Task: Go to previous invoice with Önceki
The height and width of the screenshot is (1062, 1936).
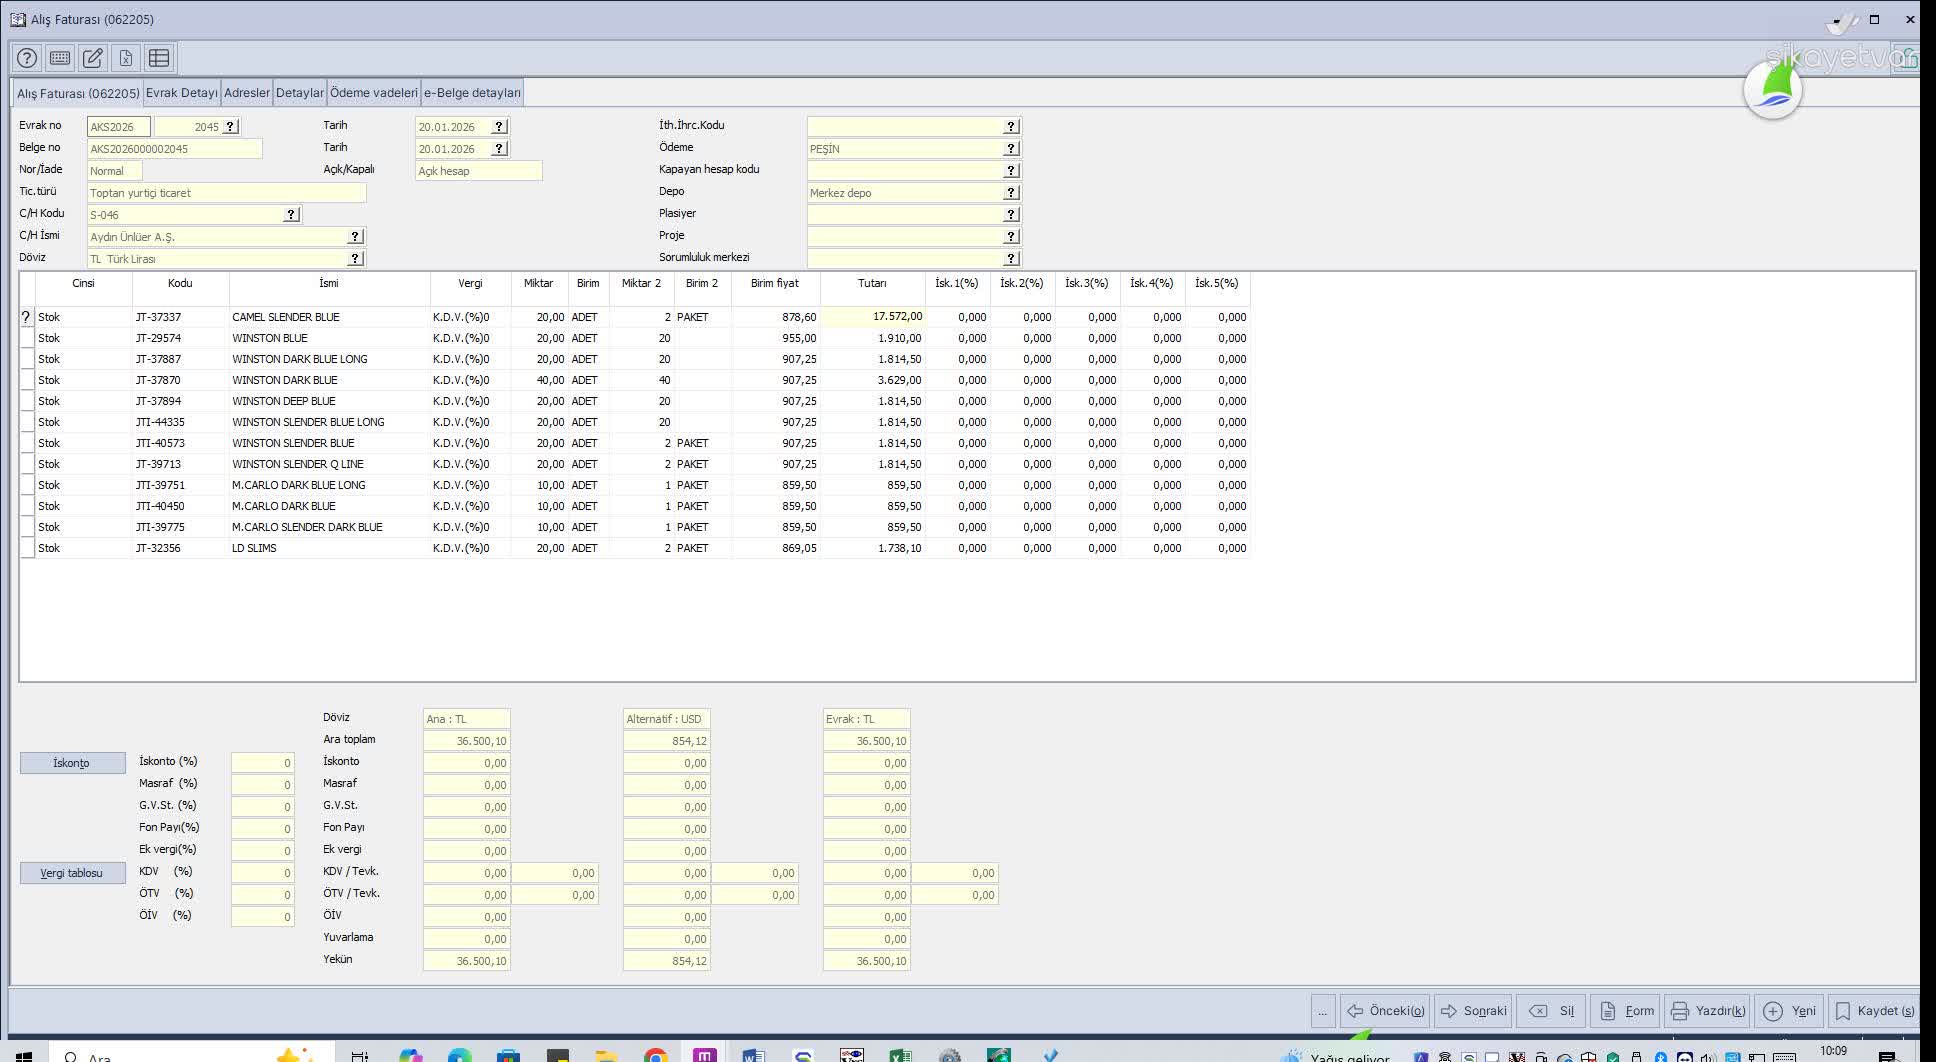Action: pyautogui.click(x=1385, y=1011)
